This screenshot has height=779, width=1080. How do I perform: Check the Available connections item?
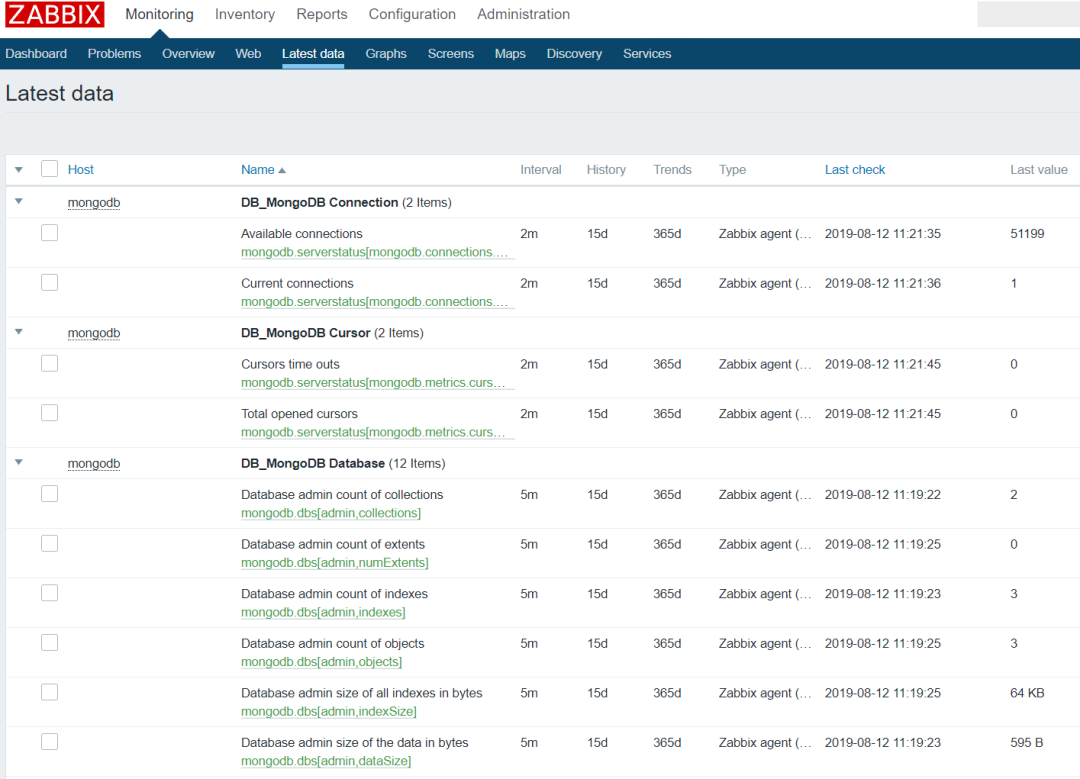pyautogui.click(x=50, y=233)
